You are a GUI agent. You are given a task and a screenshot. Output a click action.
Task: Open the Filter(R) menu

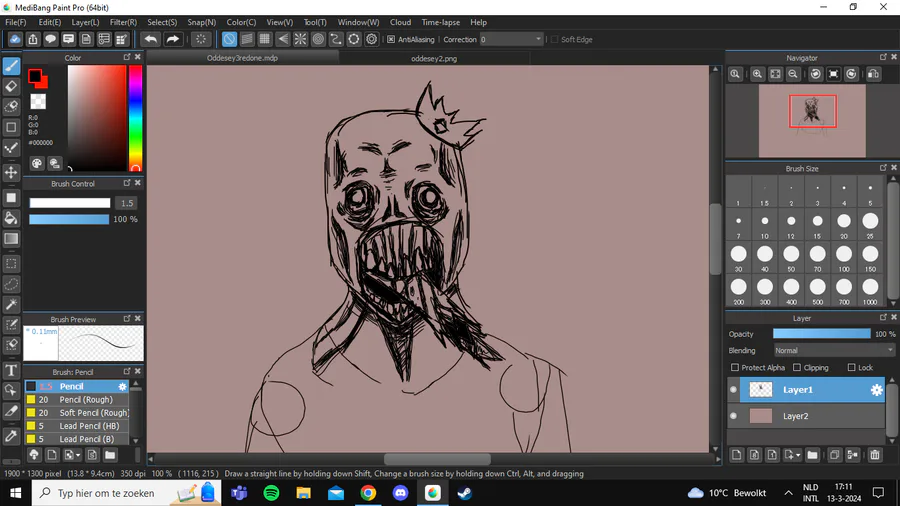coord(123,22)
